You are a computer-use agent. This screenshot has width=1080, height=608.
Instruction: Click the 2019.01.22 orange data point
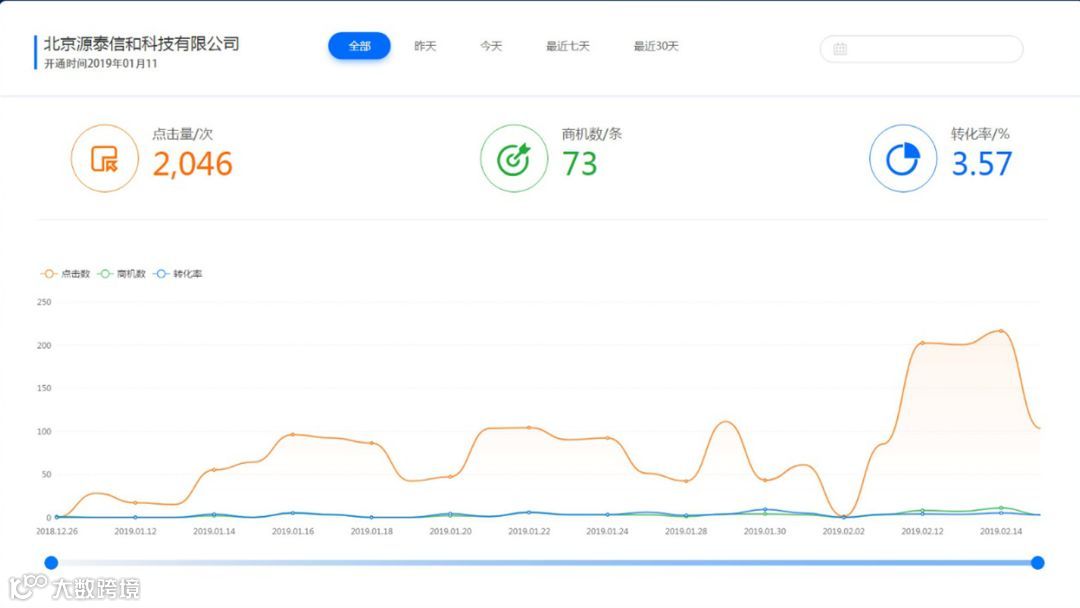tap(529, 428)
